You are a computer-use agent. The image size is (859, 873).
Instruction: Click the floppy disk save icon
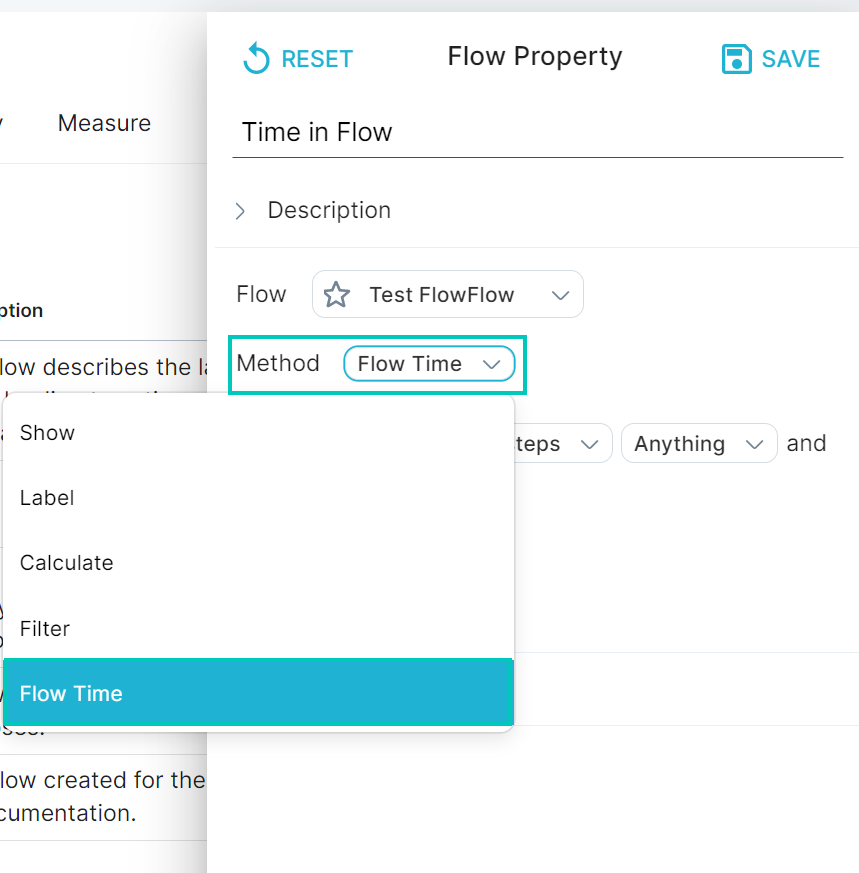736,59
